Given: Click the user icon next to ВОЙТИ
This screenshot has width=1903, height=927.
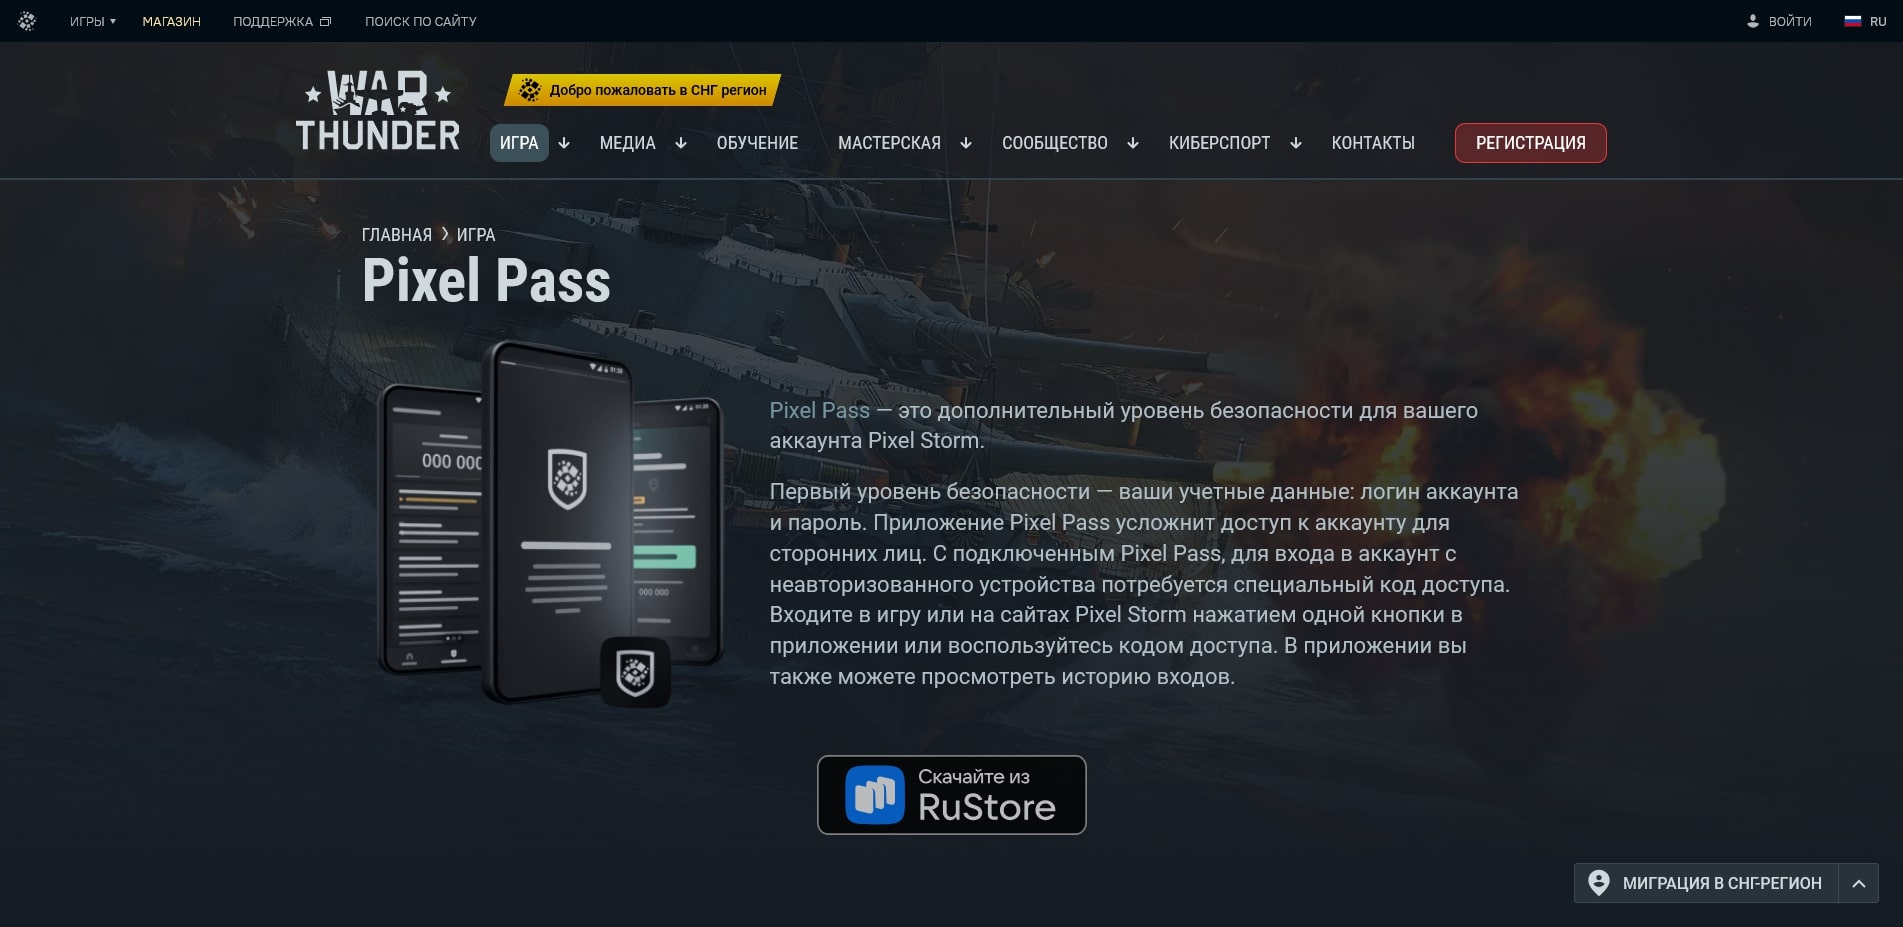Looking at the screenshot, I should coord(1752,20).
